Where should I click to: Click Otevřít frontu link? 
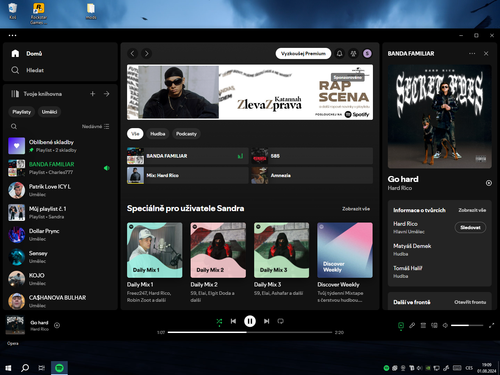point(470,302)
